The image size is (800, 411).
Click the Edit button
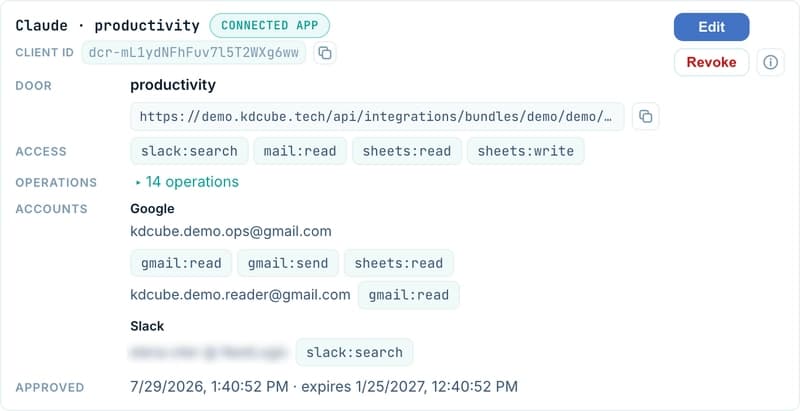[711, 27]
